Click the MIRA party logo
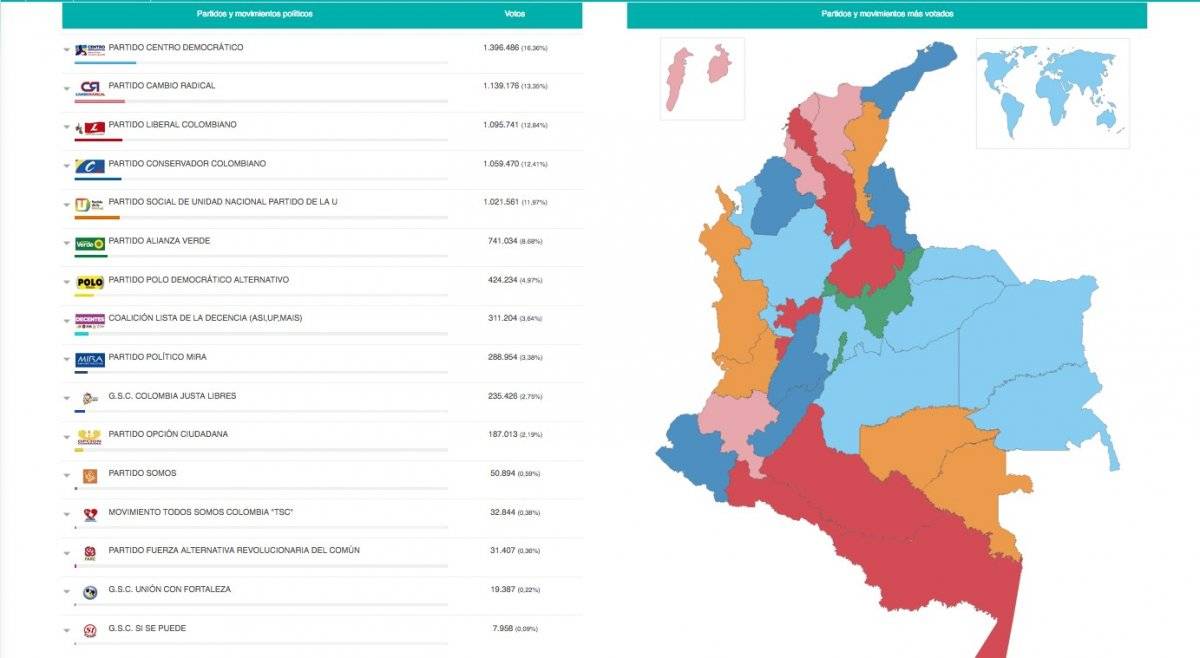 tap(90, 358)
